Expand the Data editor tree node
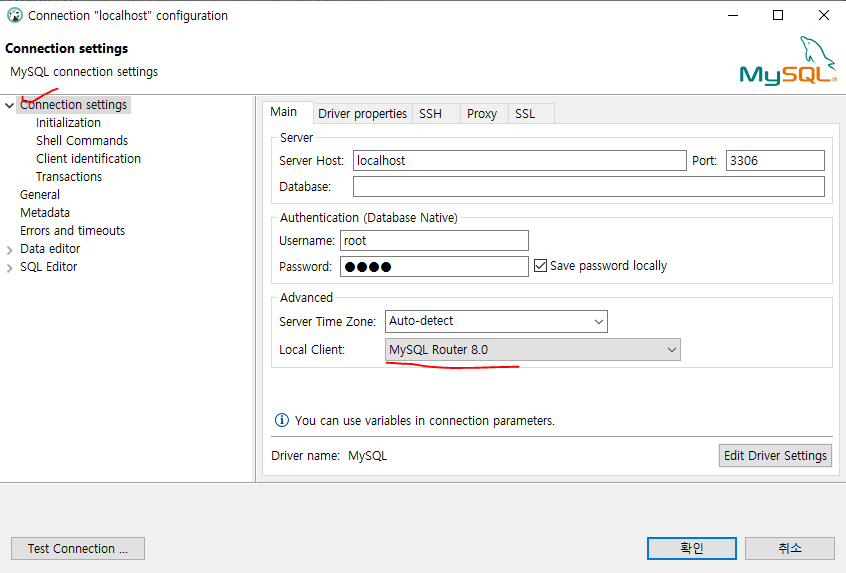 9,250
